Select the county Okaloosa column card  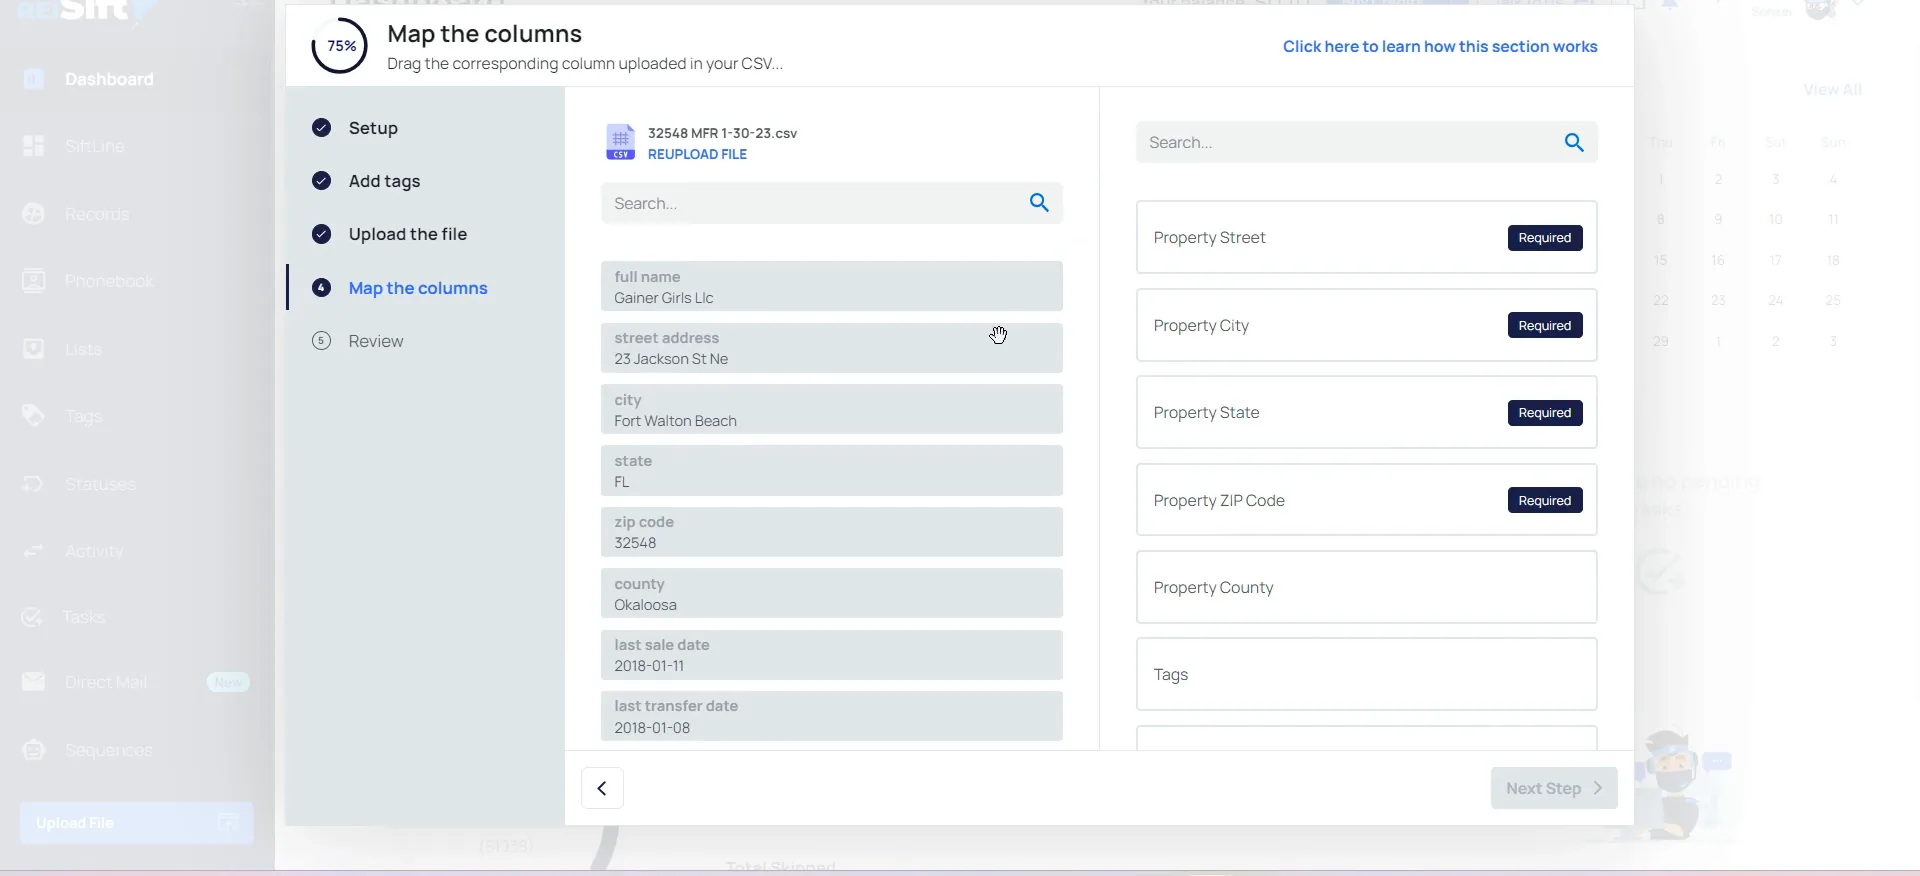point(832,594)
